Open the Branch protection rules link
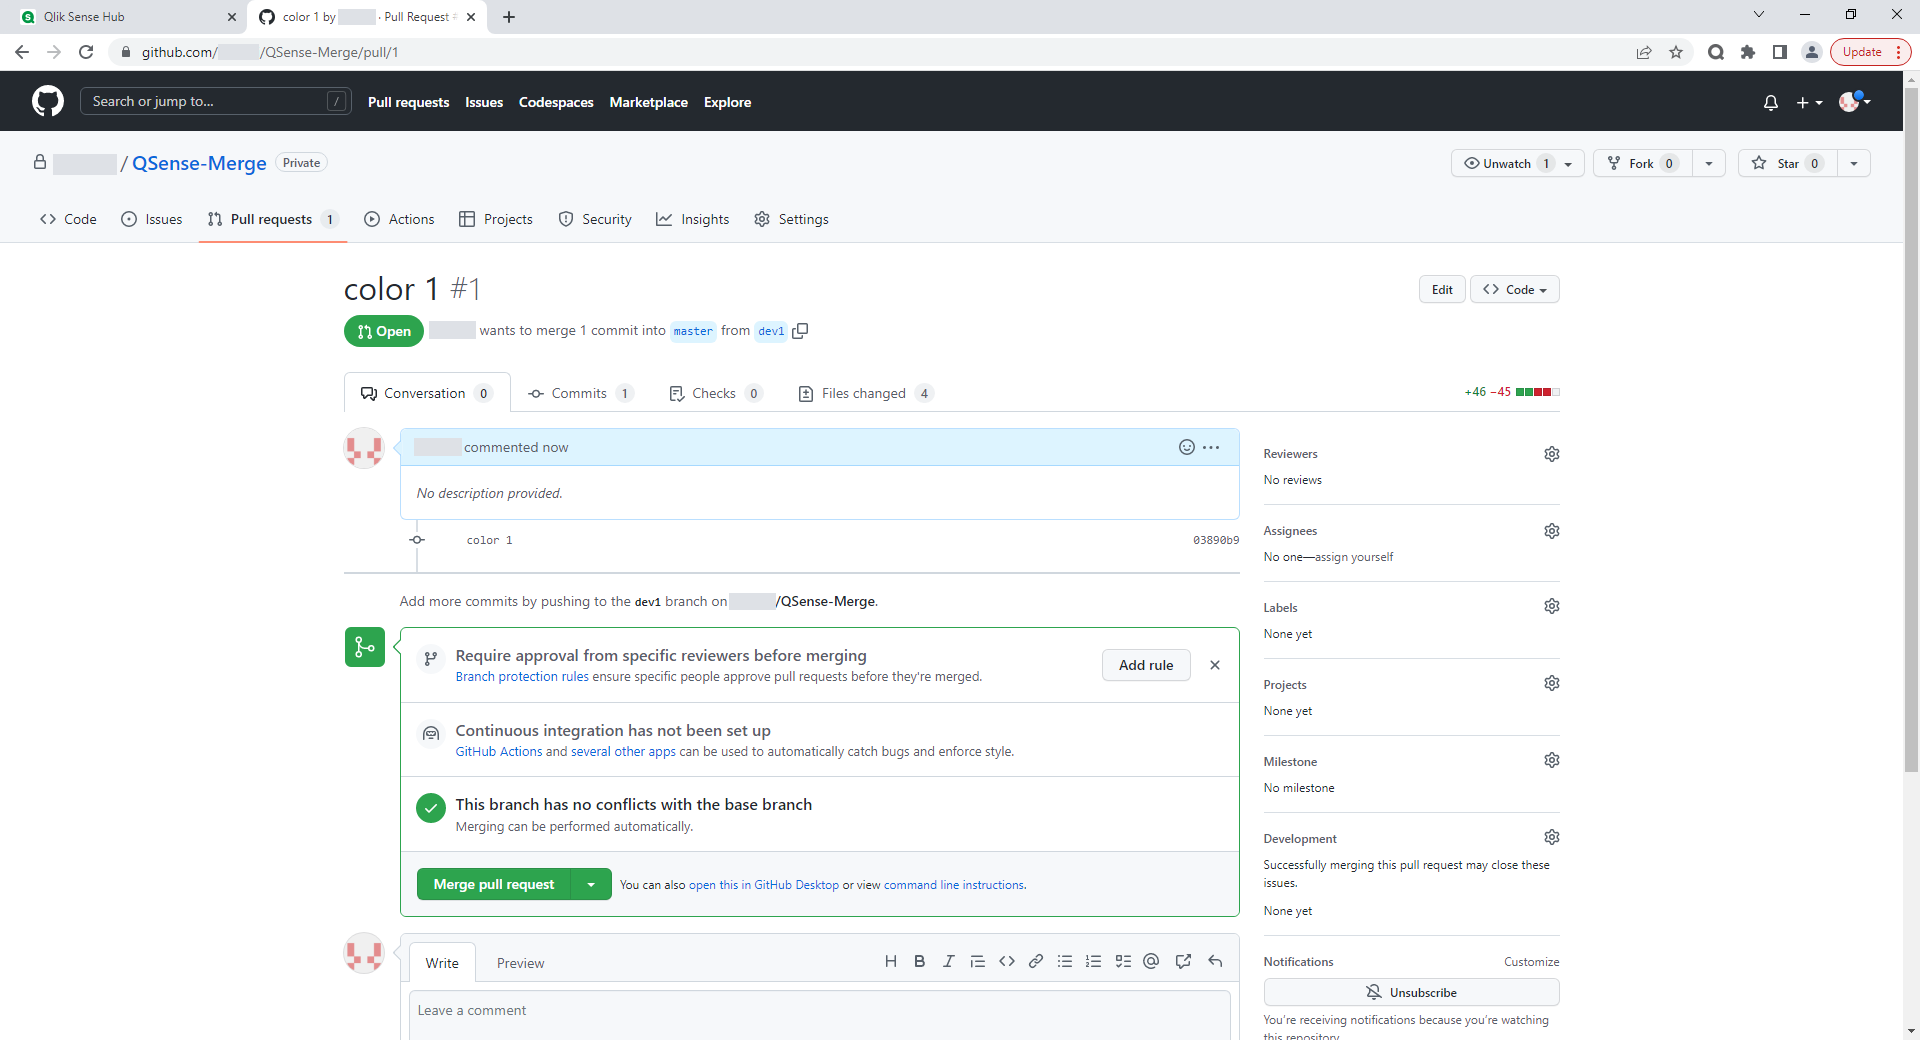 (x=522, y=677)
